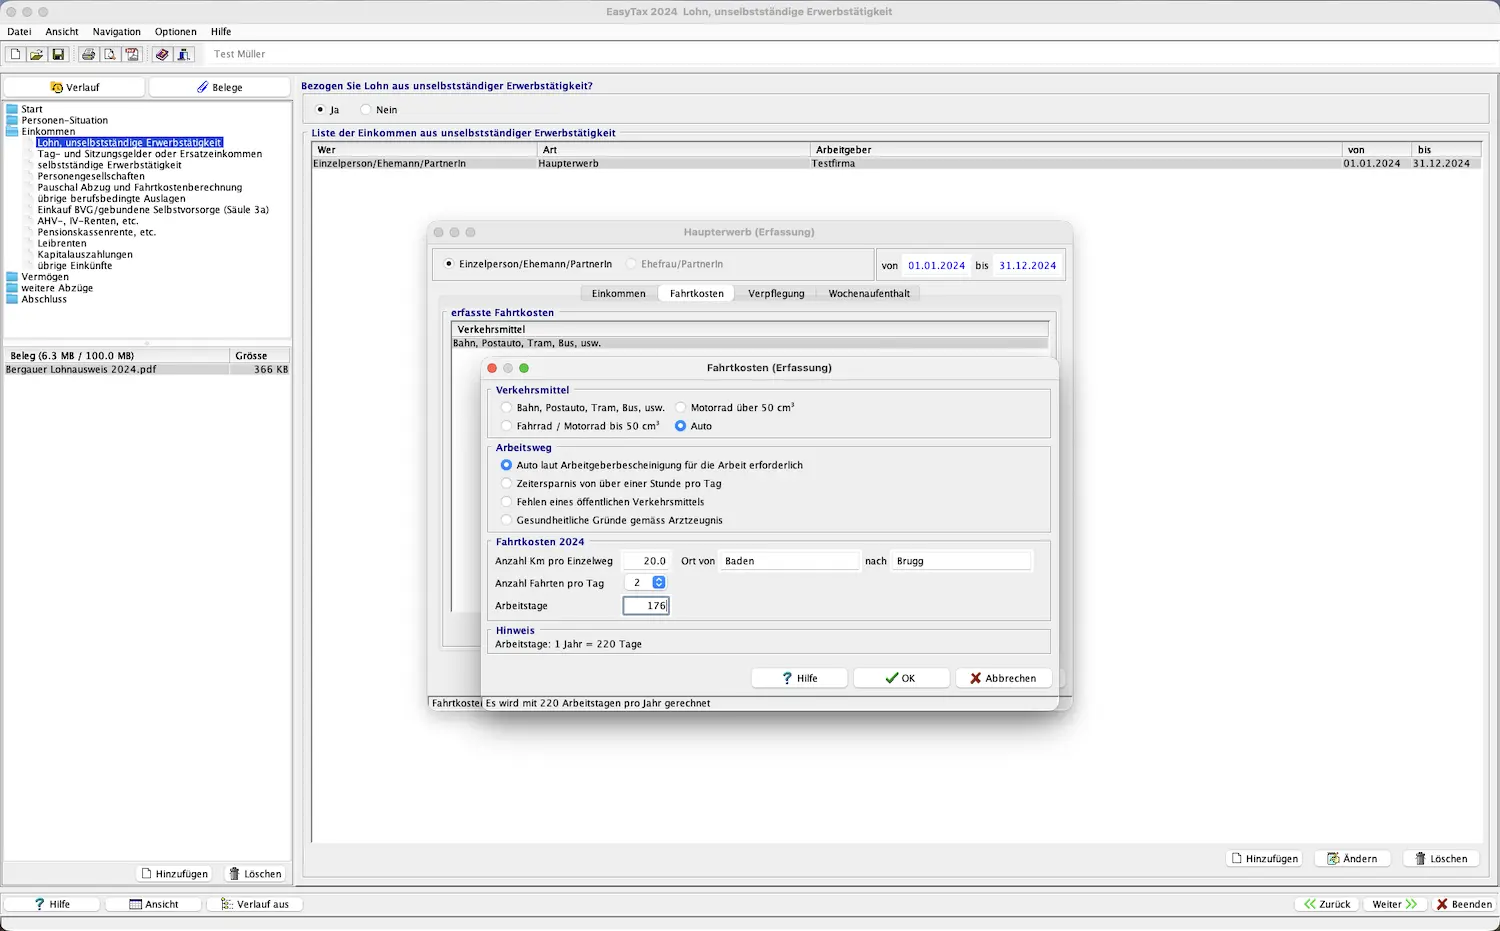Open the help book toolbar icon
Image resolution: width=1500 pixels, height=931 pixels.
click(162, 54)
